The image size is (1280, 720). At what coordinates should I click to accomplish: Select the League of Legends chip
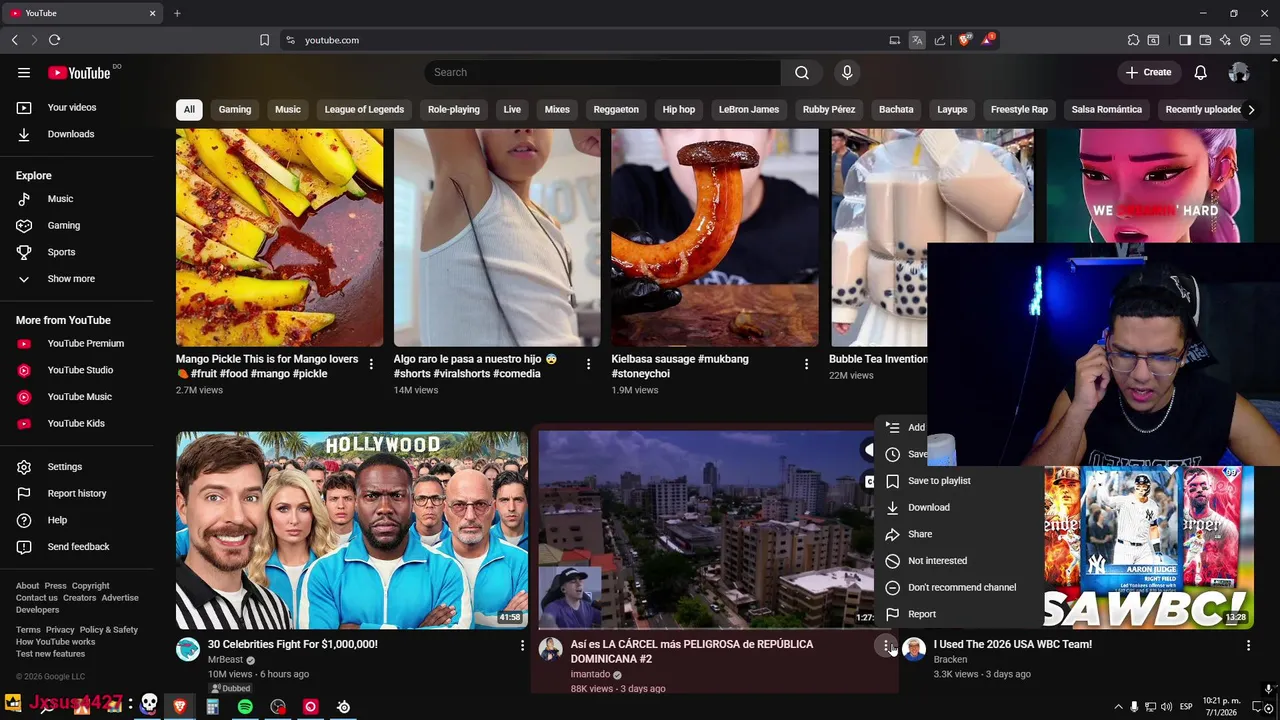pyautogui.click(x=364, y=109)
